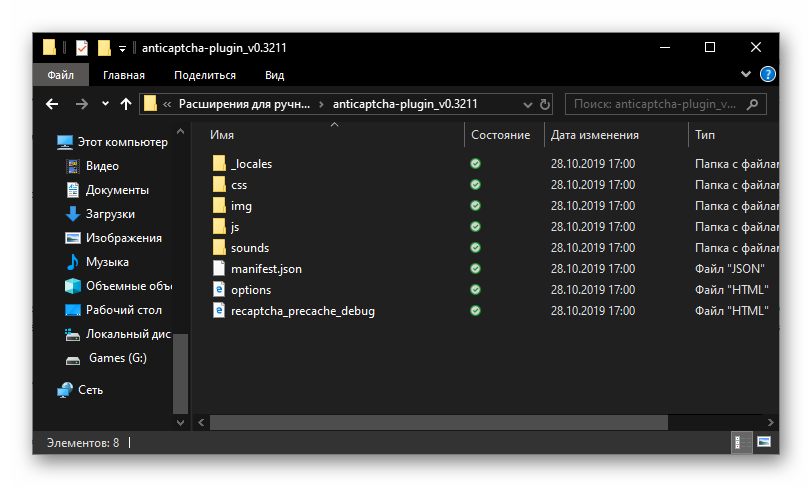Switch to the Вид ribbon tab

tap(274, 75)
